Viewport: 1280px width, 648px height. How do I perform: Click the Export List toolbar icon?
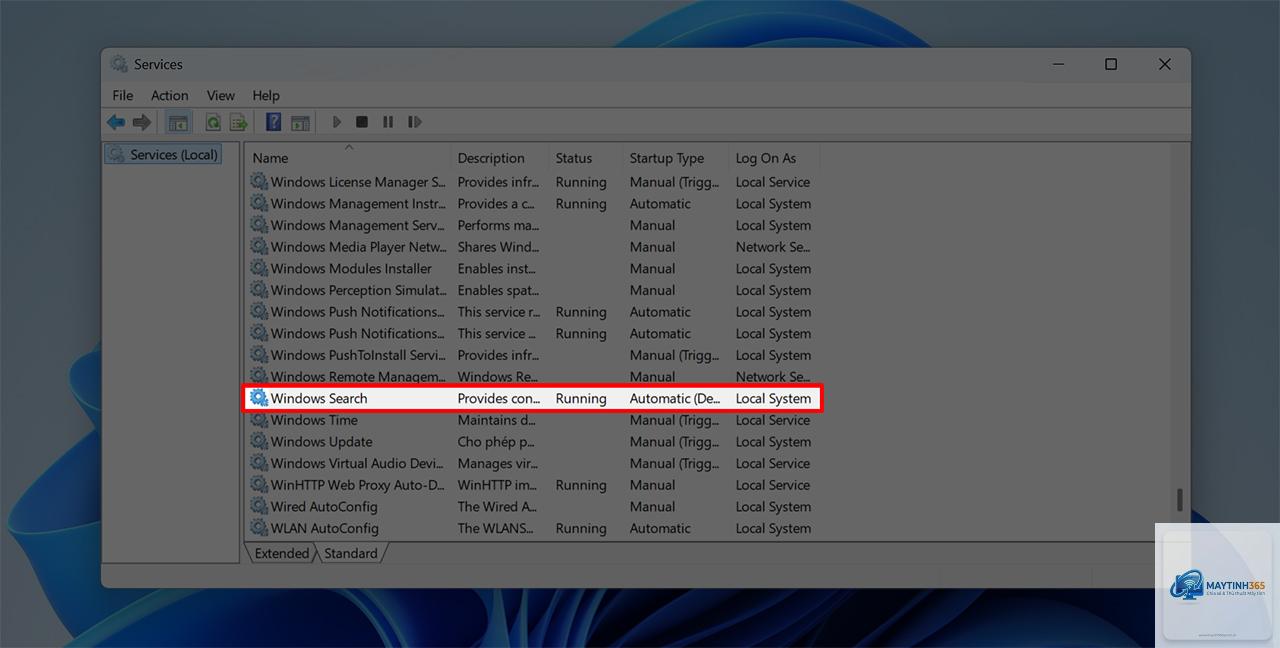click(238, 122)
